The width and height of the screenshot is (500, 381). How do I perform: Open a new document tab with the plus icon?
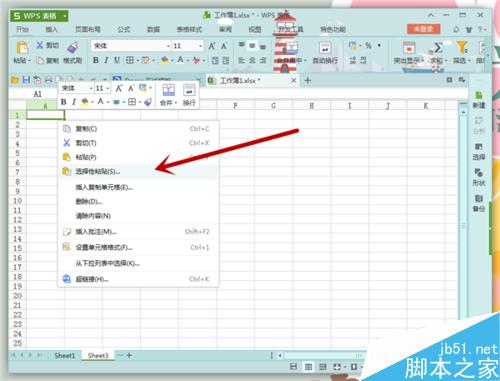coord(308,80)
